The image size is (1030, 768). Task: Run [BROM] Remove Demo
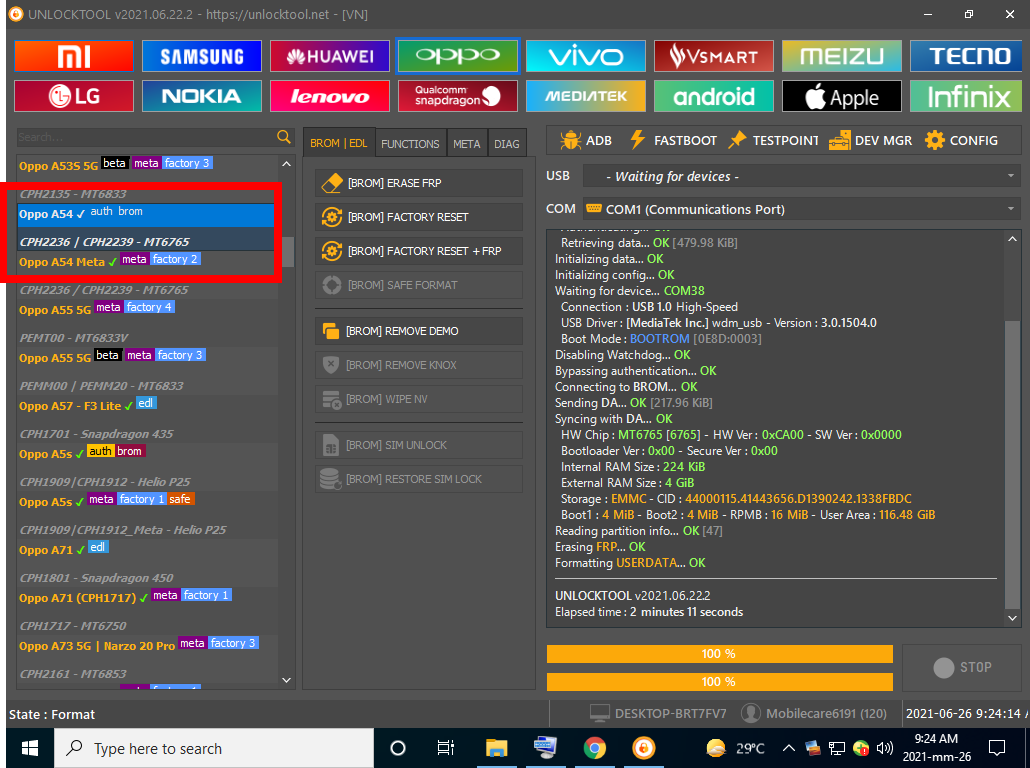click(x=419, y=331)
